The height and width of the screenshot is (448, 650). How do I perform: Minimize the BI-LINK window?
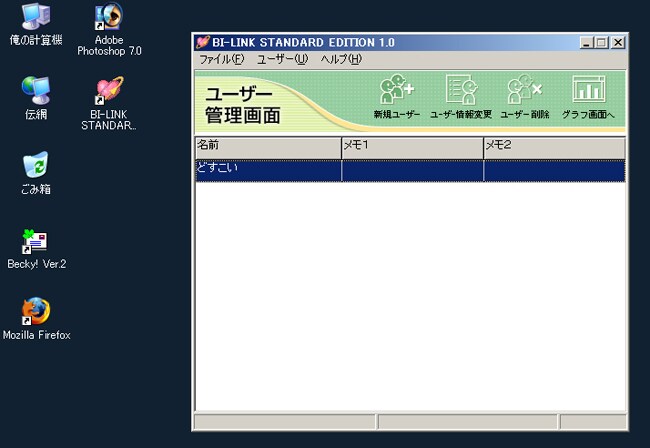(x=586, y=43)
